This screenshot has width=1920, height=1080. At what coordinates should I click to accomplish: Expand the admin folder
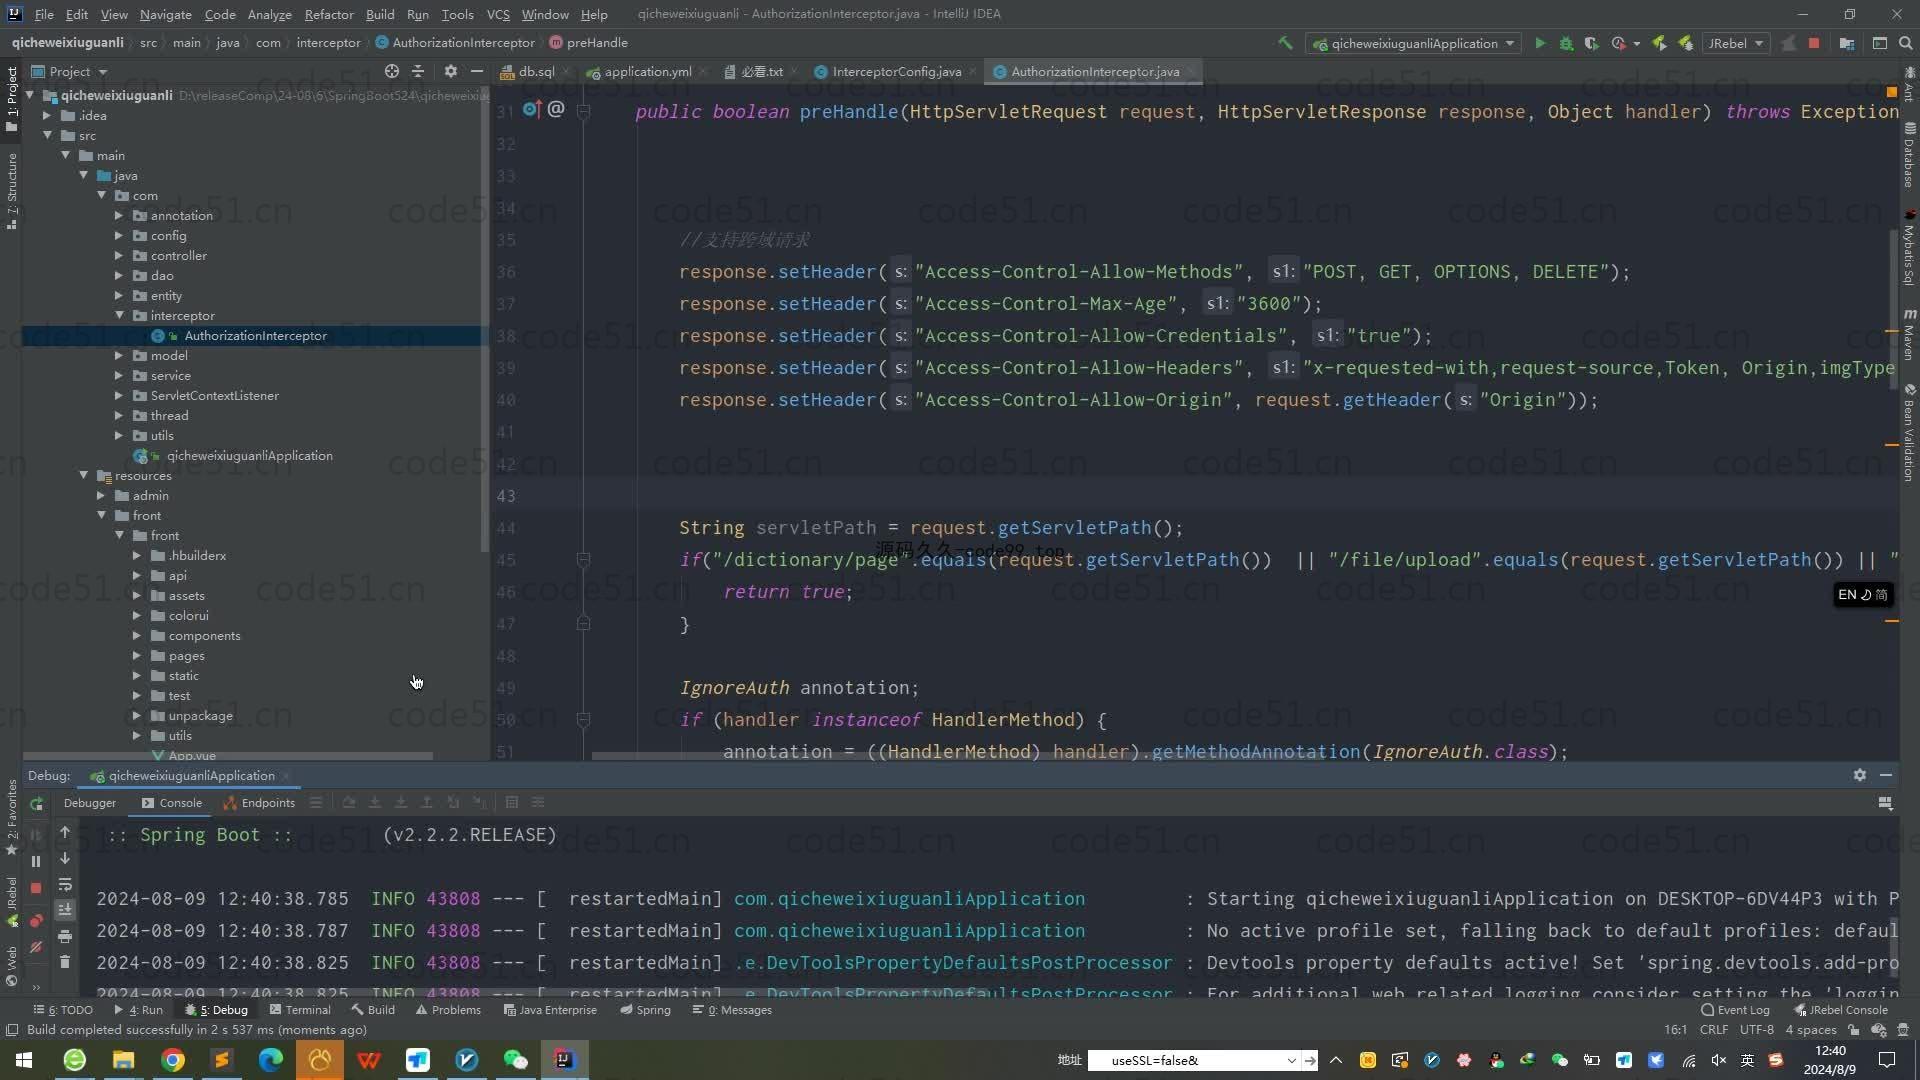pos(101,496)
